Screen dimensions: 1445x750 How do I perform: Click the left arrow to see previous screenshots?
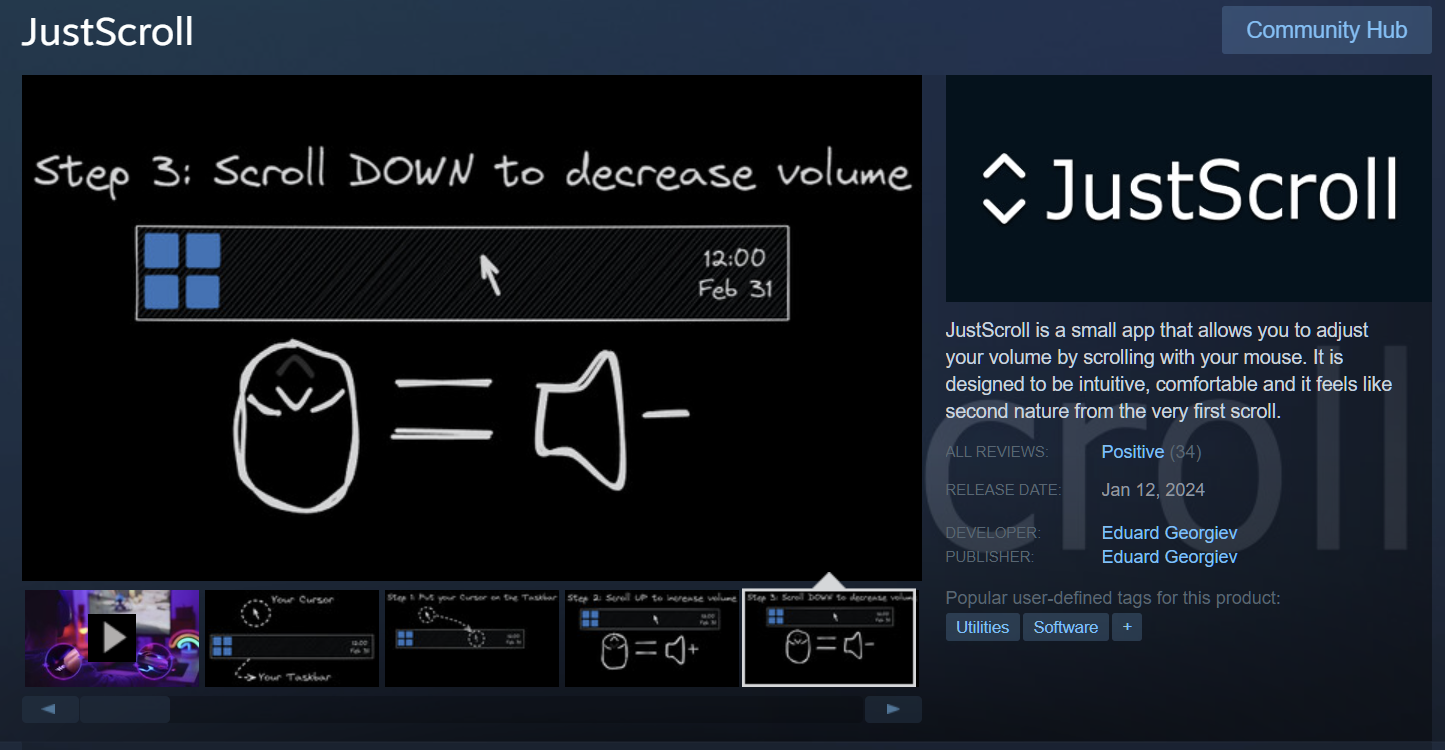[x=49, y=709]
